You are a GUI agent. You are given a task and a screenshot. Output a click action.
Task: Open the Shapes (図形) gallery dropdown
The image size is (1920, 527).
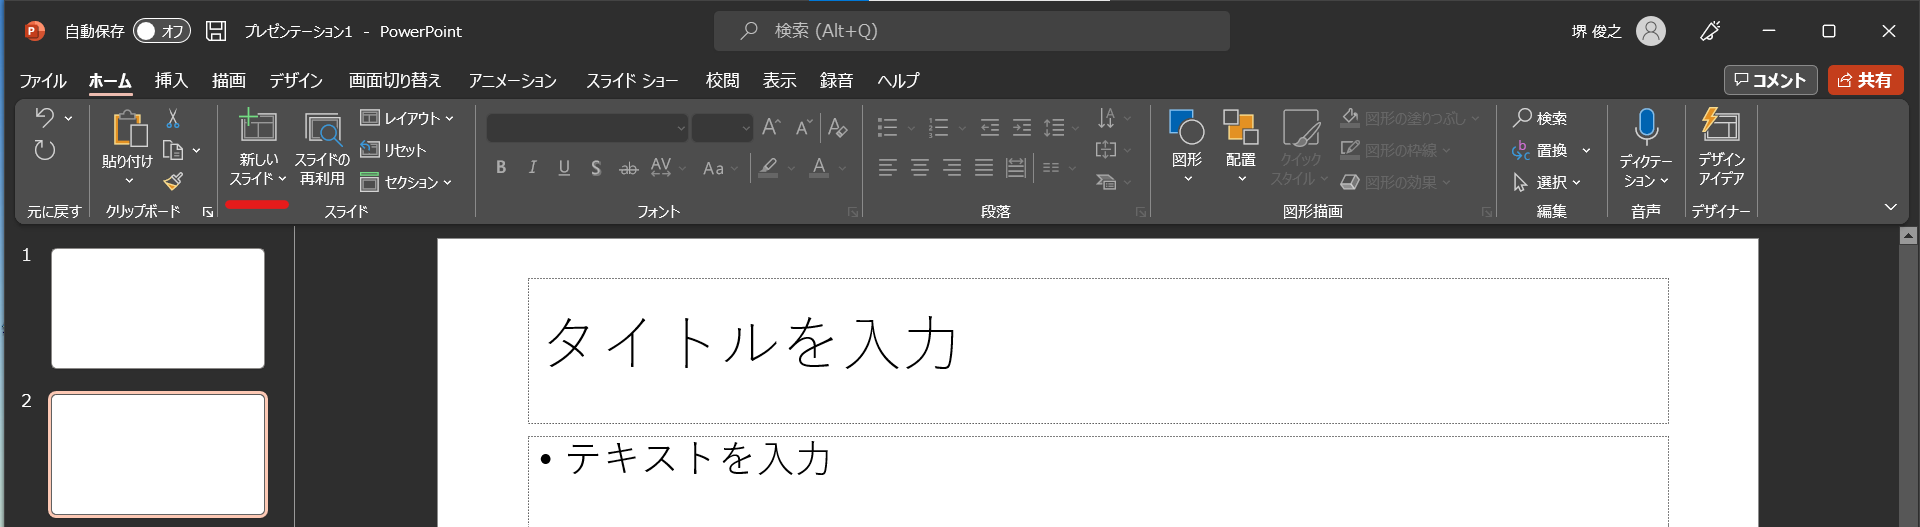click(x=1187, y=146)
